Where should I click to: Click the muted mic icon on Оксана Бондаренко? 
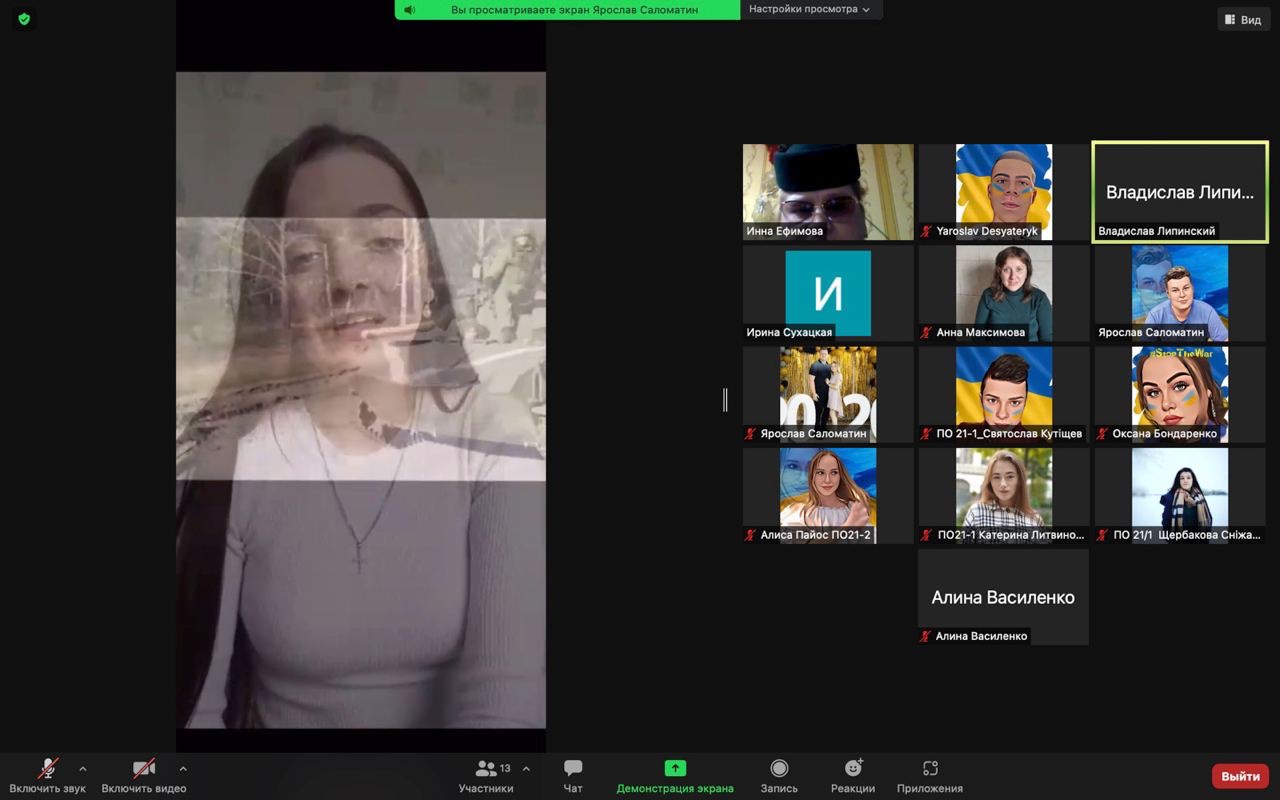[1102, 434]
